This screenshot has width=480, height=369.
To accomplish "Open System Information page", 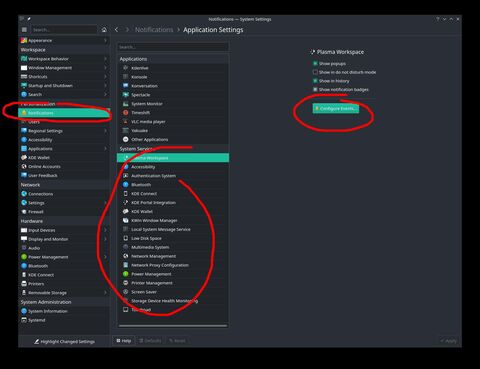I will tap(64, 311).
